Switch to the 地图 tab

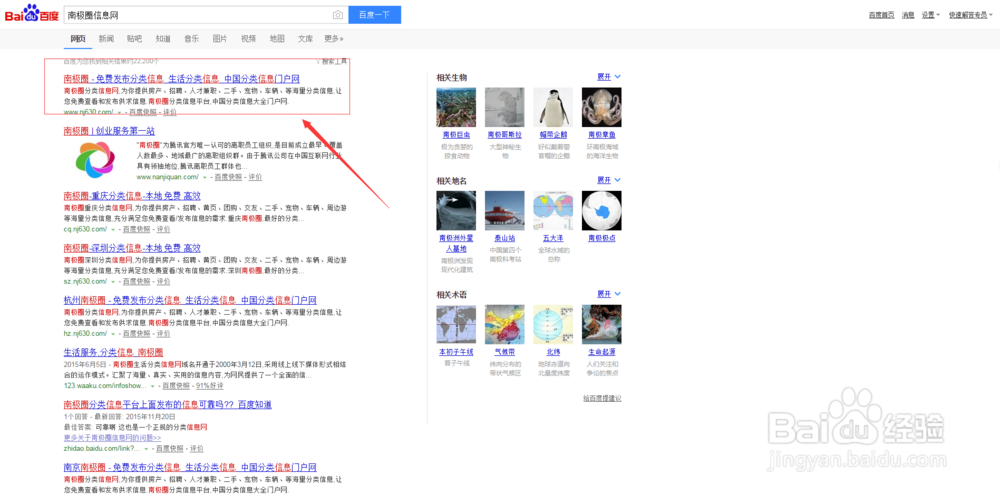tap(277, 39)
